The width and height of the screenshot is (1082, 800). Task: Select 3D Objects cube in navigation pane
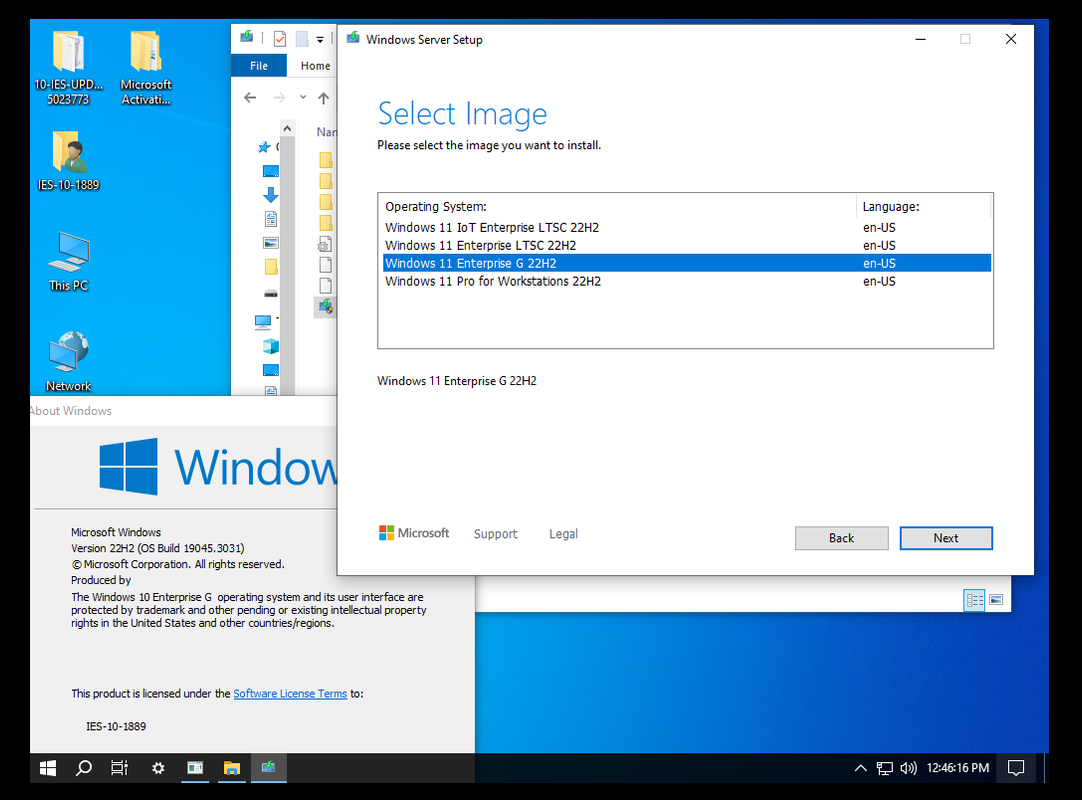(x=270, y=346)
